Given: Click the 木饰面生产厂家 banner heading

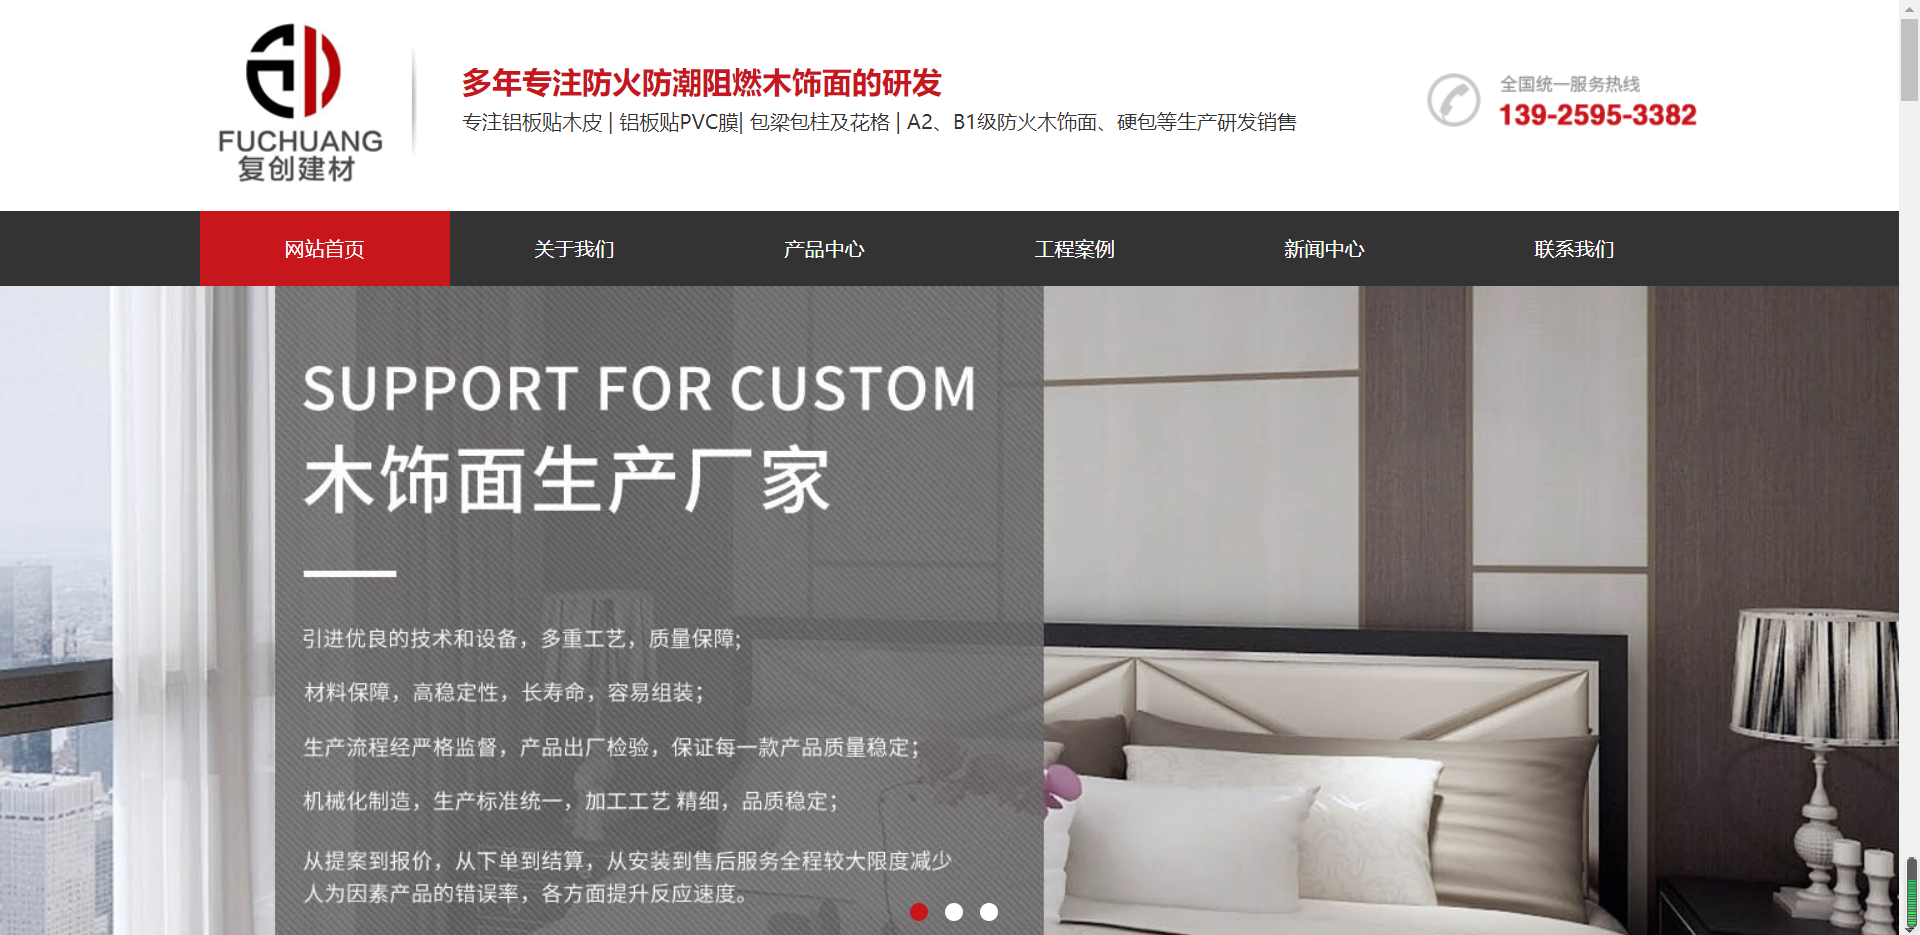Looking at the screenshot, I should pos(567,481).
